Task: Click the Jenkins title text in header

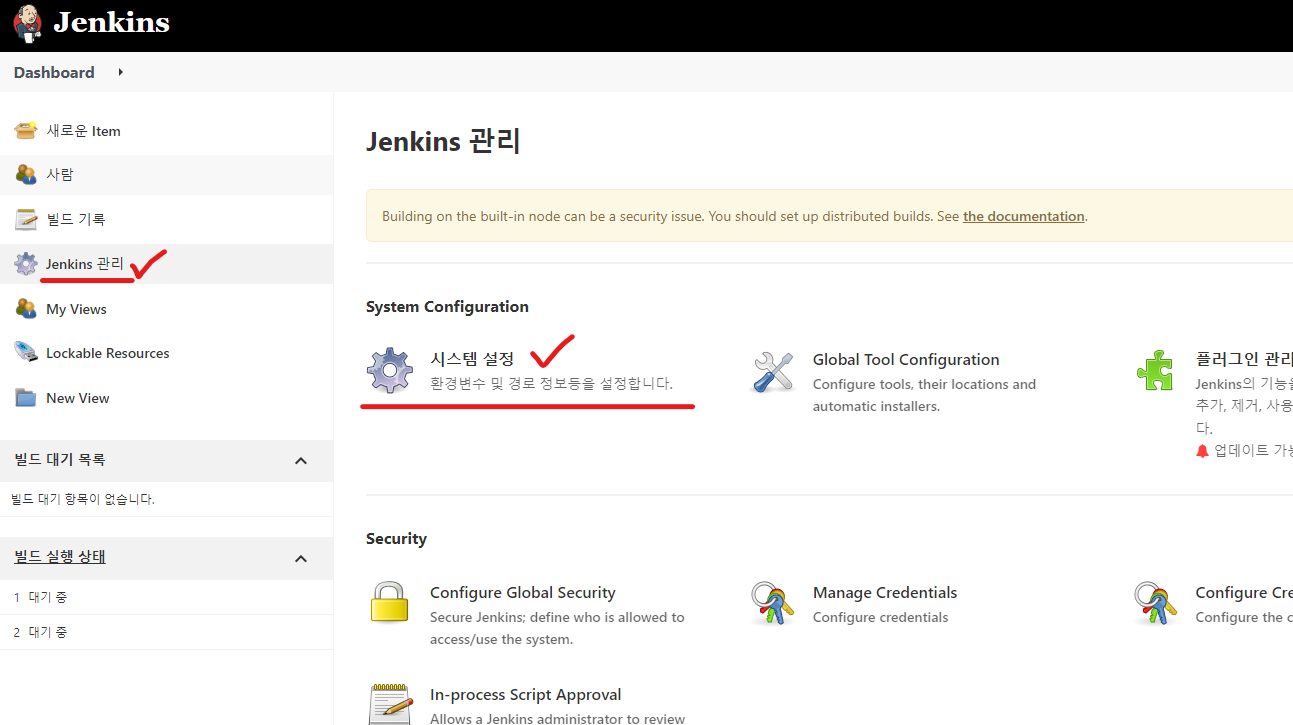Action: pos(111,22)
